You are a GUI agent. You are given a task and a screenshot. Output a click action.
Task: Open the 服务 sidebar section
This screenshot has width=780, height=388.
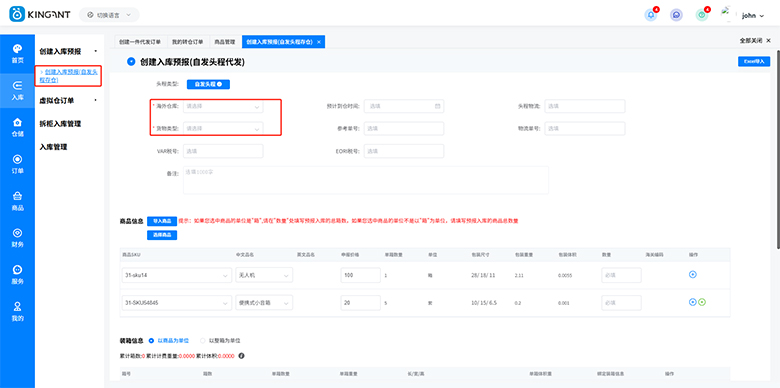tap(17, 275)
